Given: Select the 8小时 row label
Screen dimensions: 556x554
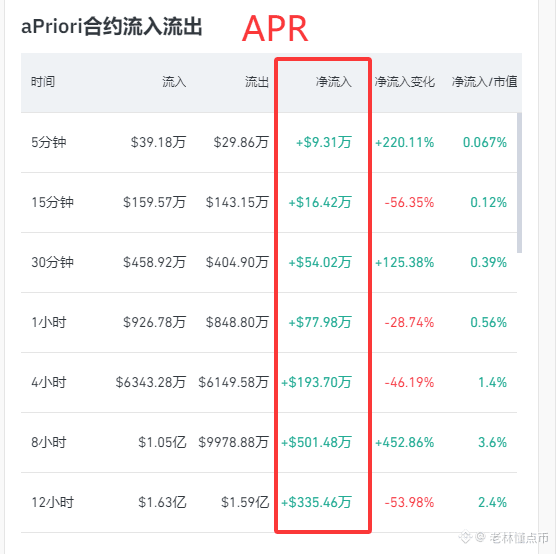Looking at the screenshot, I should click(x=49, y=442).
